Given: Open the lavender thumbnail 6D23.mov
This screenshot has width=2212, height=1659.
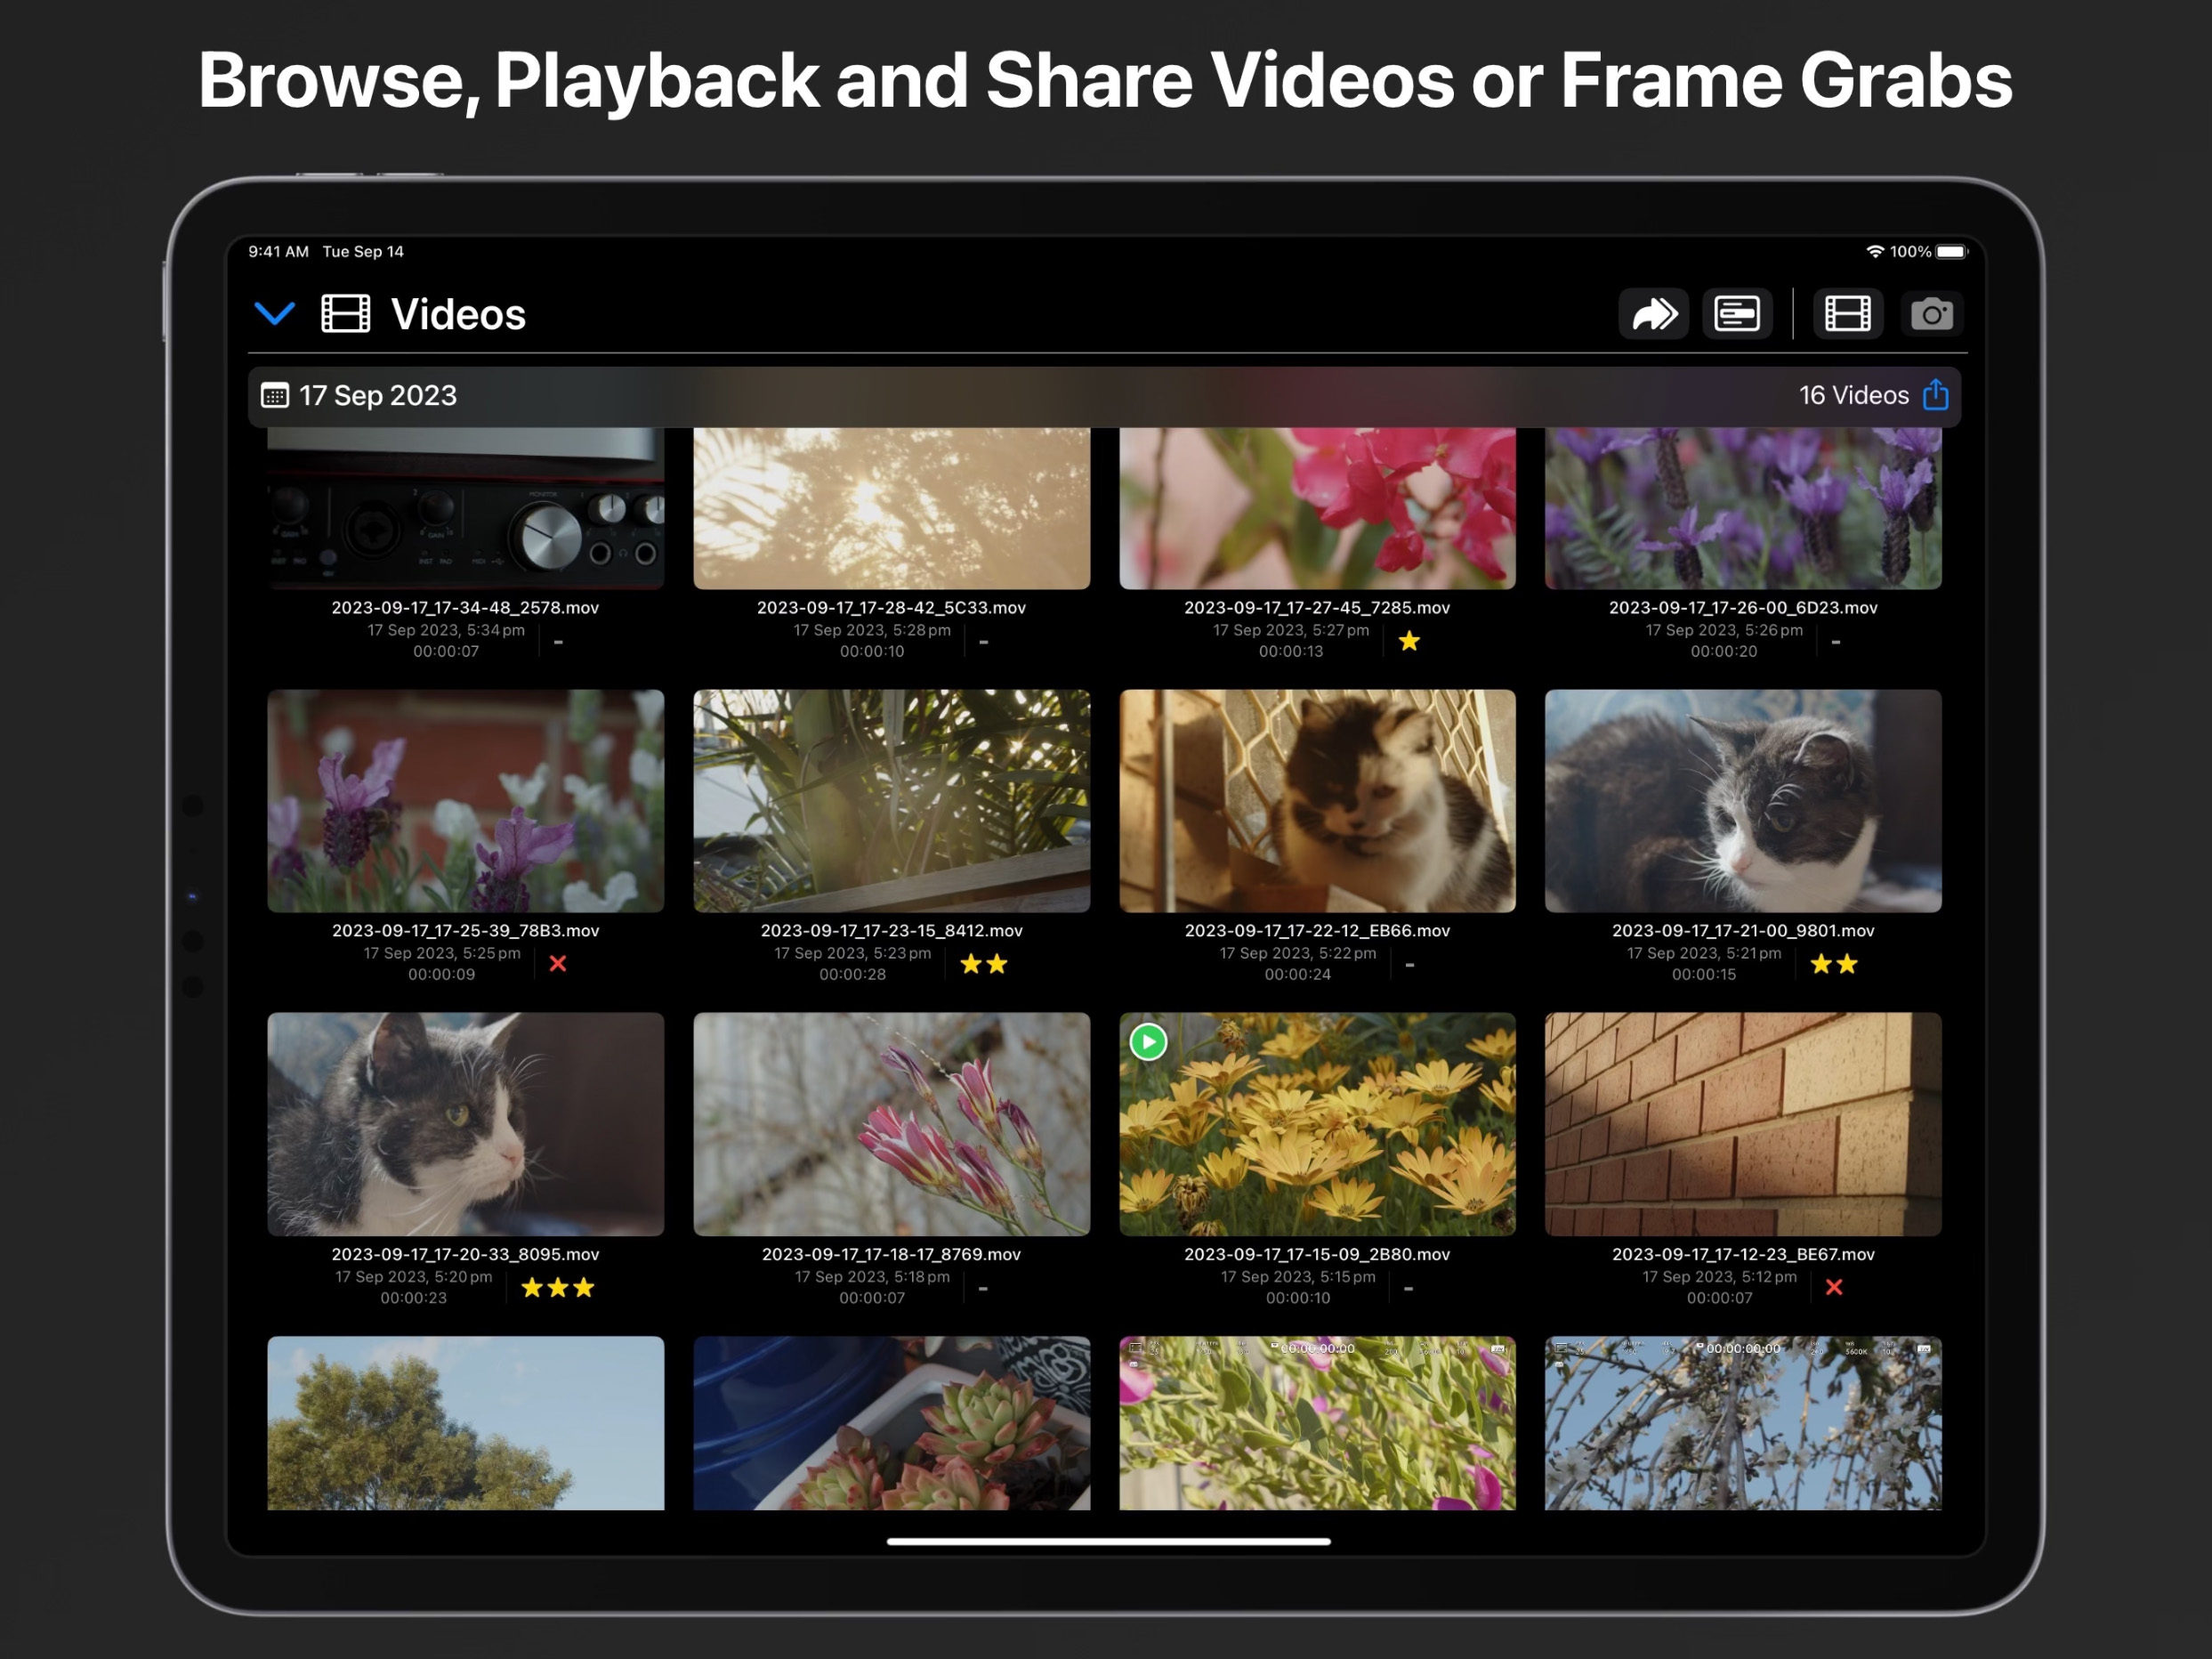Looking at the screenshot, I should click(x=1743, y=508).
